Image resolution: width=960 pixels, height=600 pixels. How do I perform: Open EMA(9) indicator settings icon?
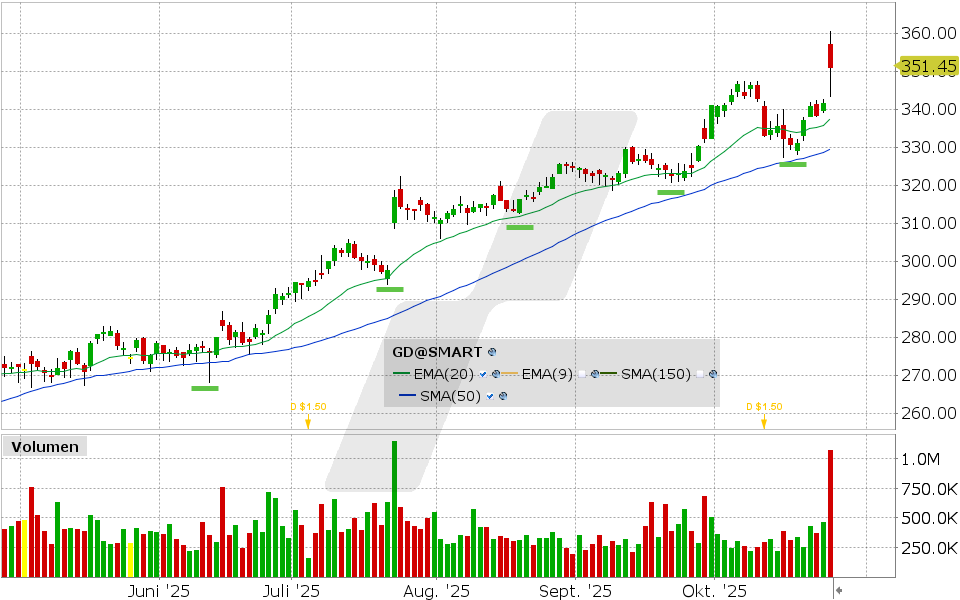click(x=595, y=374)
